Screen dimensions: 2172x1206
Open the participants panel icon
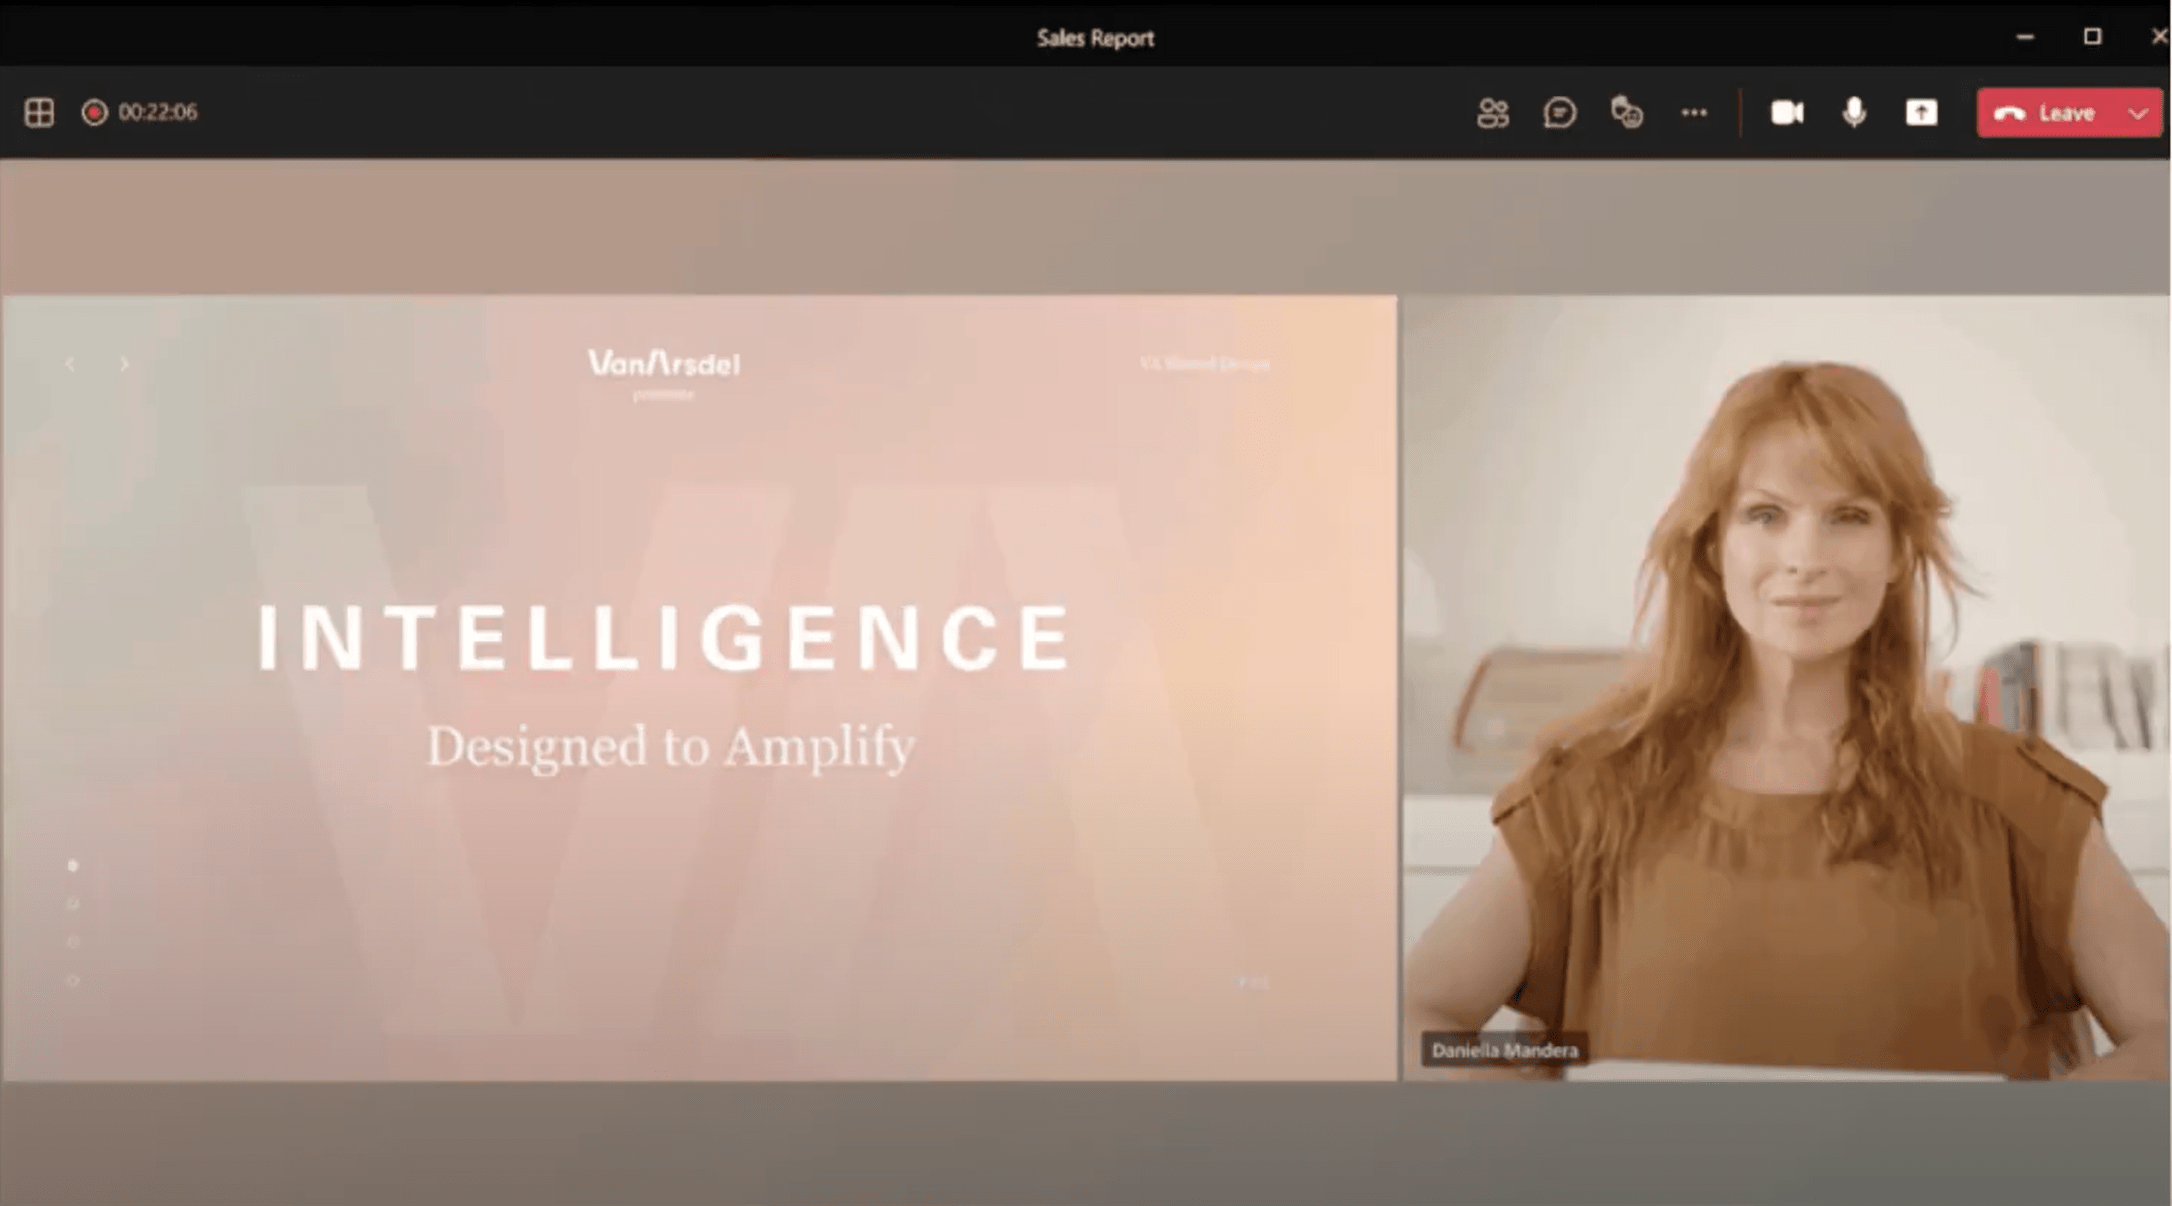(1492, 113)
